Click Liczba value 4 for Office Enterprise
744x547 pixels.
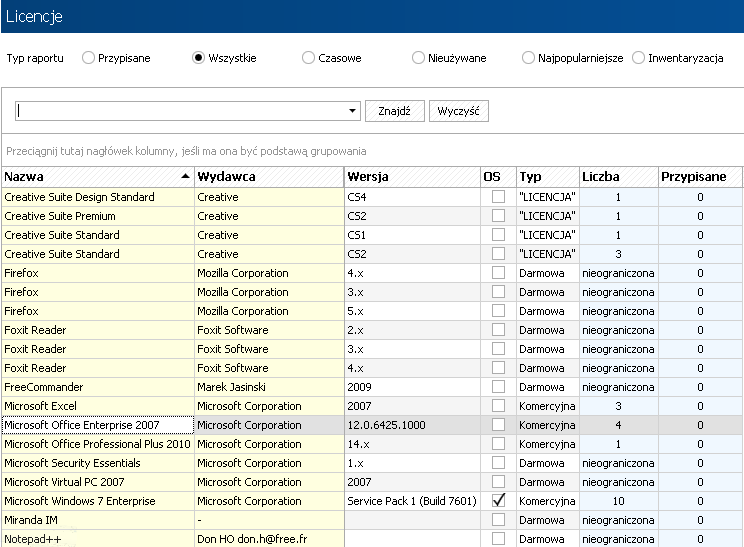click(x=619, y=425)
